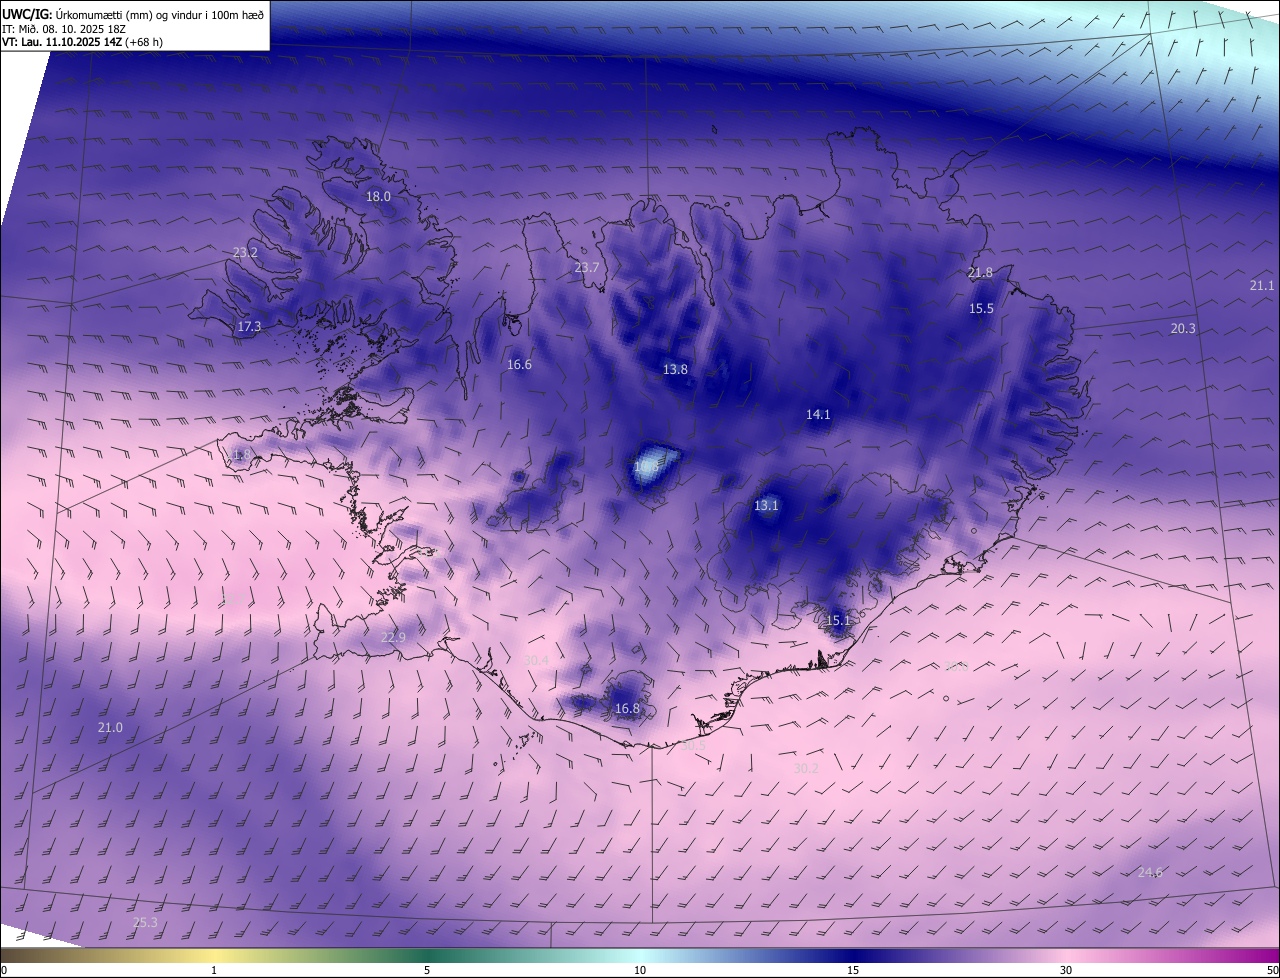The image size is (1280, 978).
Task: Click the title text 'Úrkomumætti (mm) og vindur í 100m hæð'
Action: pos(160,14)
